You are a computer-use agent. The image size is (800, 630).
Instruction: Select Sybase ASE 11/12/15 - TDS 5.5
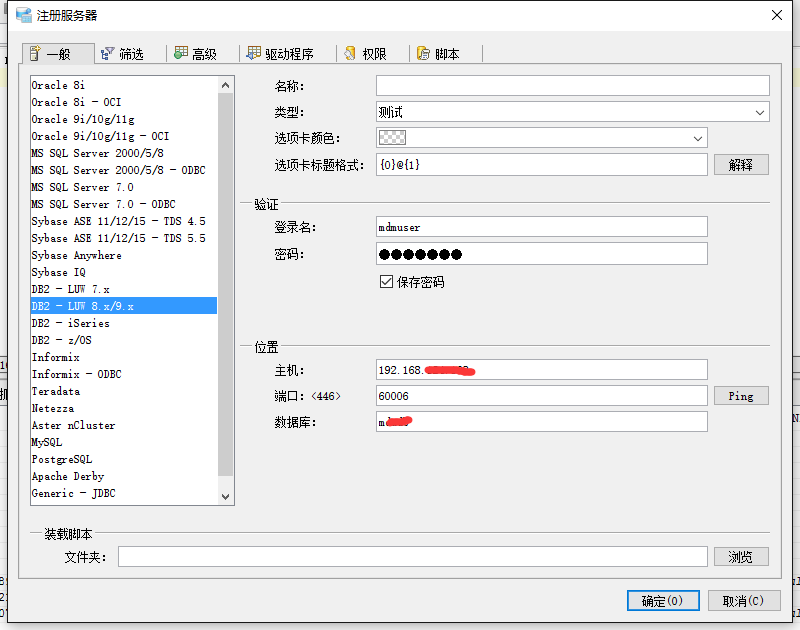pos(124,238)
